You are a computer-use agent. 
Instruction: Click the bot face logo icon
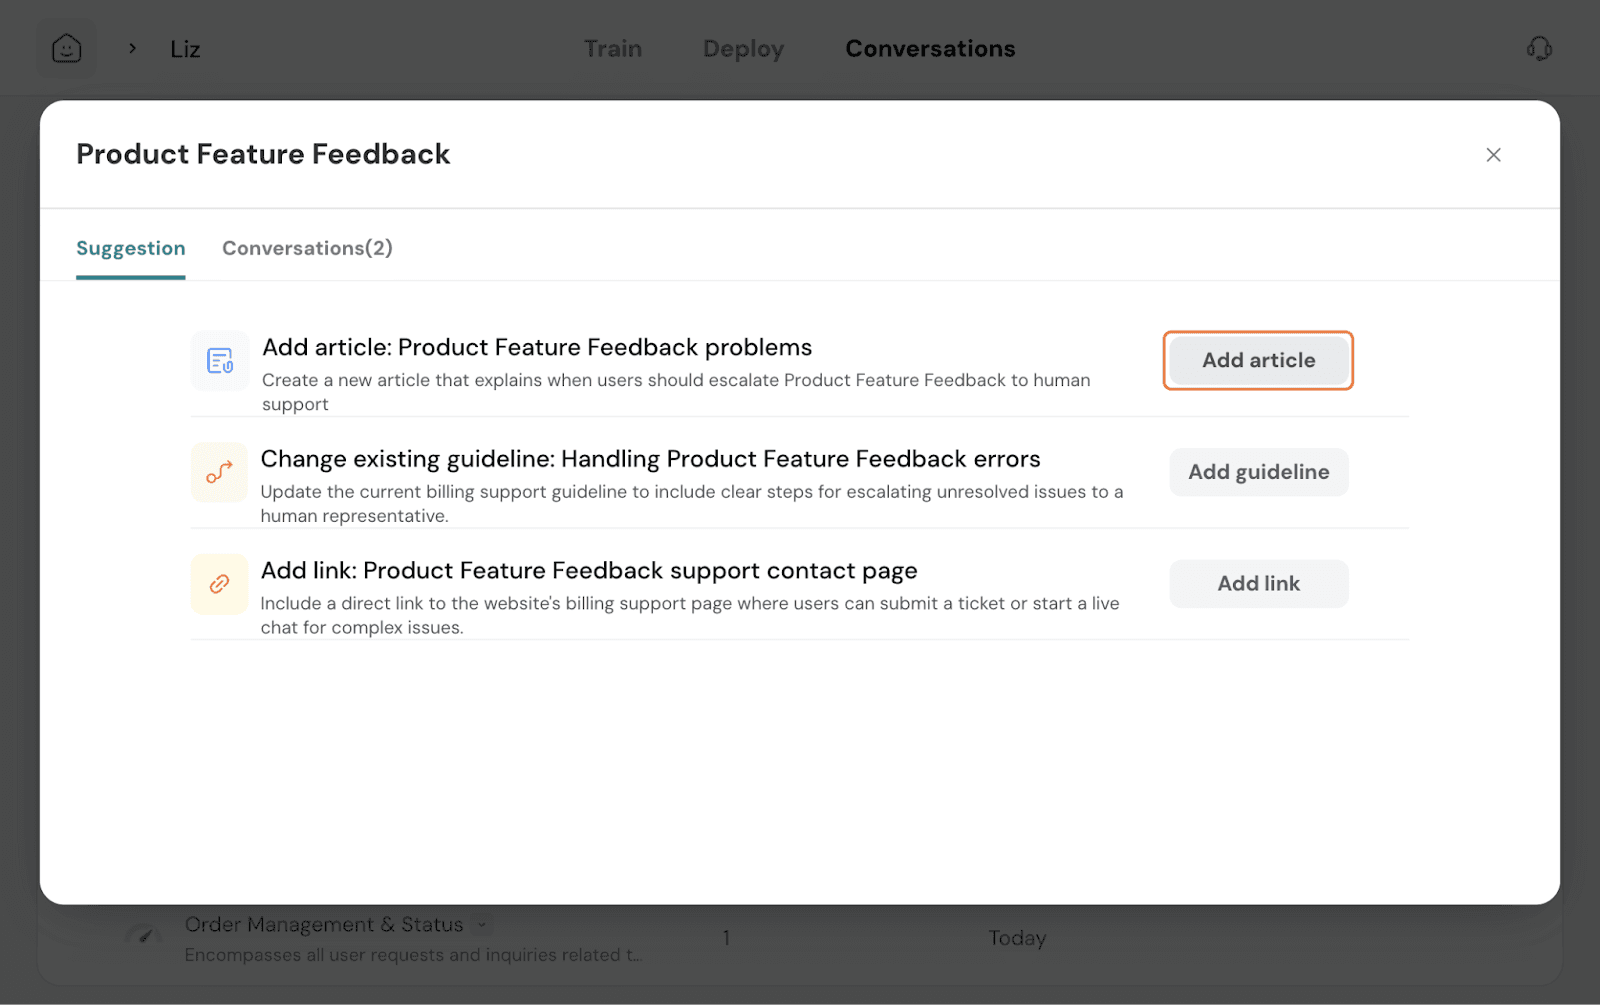(x=67, y=48)
